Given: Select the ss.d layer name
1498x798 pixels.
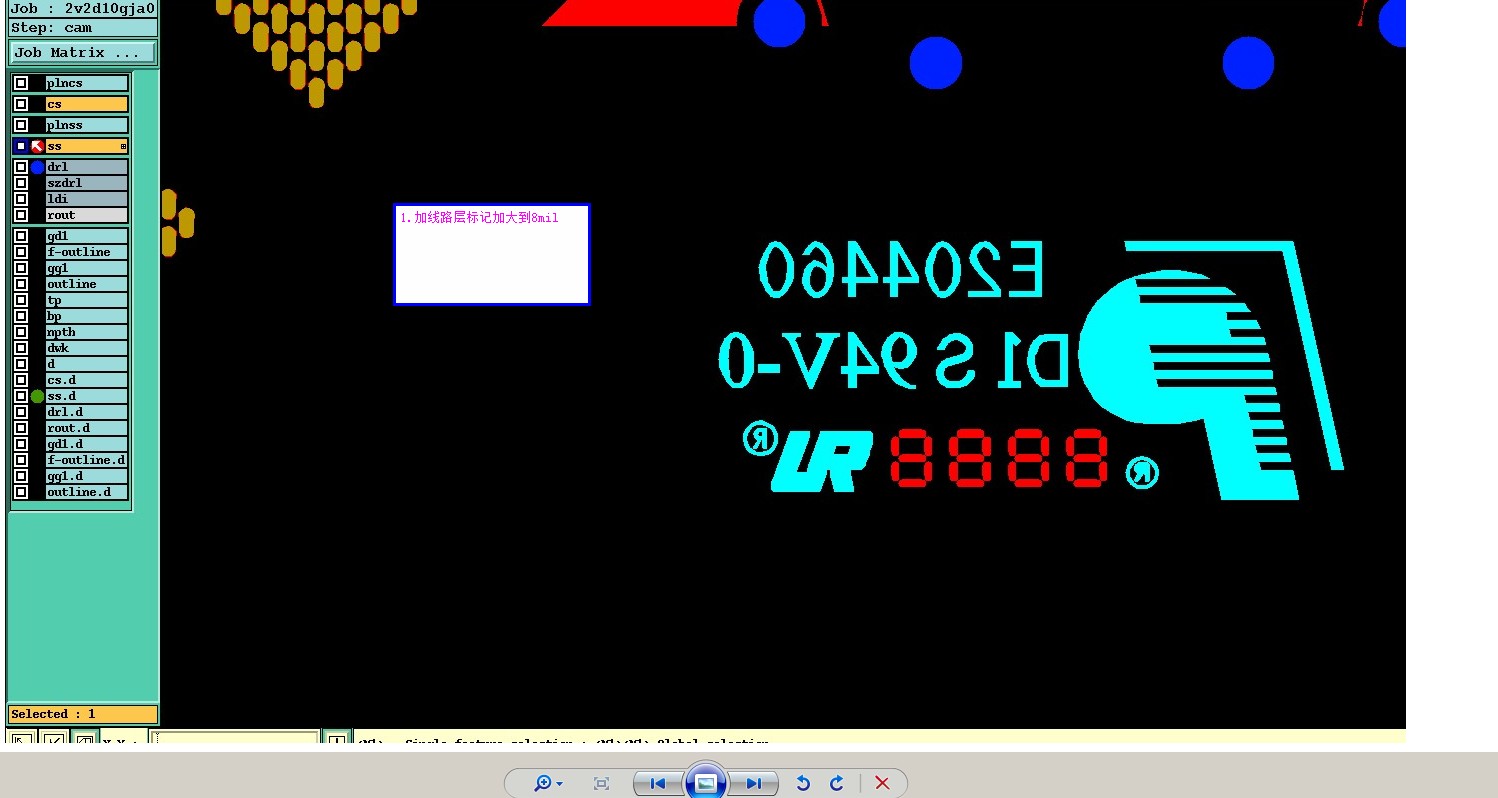Looking at the screenshot, I should point(87,396).
